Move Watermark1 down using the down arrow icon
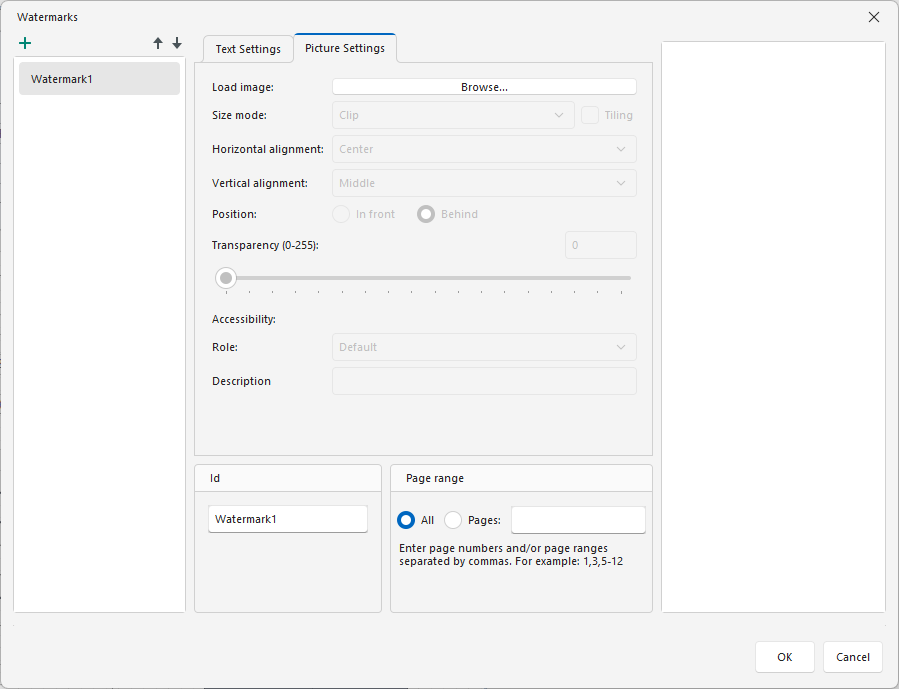 tap(177, 43)
